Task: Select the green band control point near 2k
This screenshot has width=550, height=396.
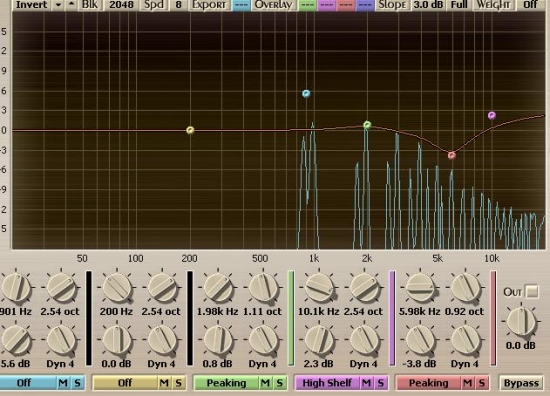Action: [367, 125]
